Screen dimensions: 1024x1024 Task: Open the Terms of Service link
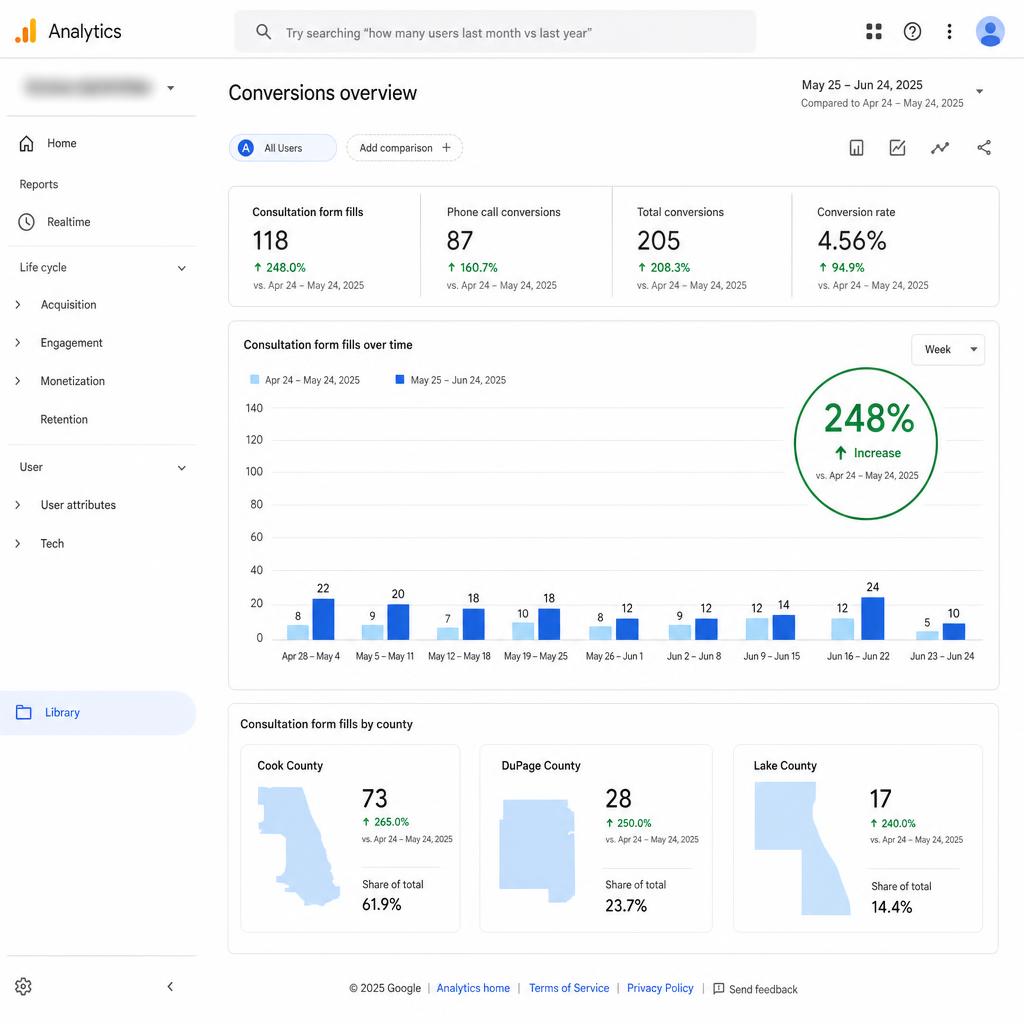[x=569, y=988]
